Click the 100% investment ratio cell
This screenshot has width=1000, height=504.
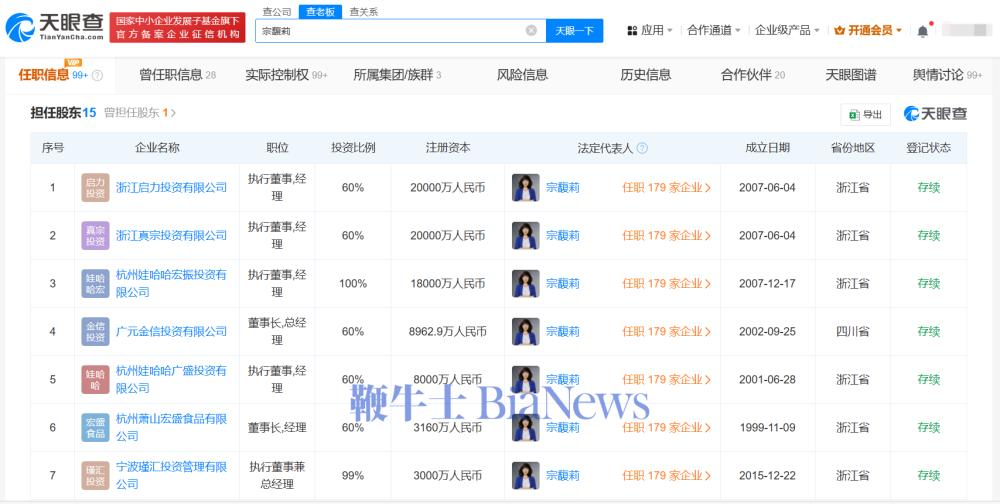(x=353, y=283)
